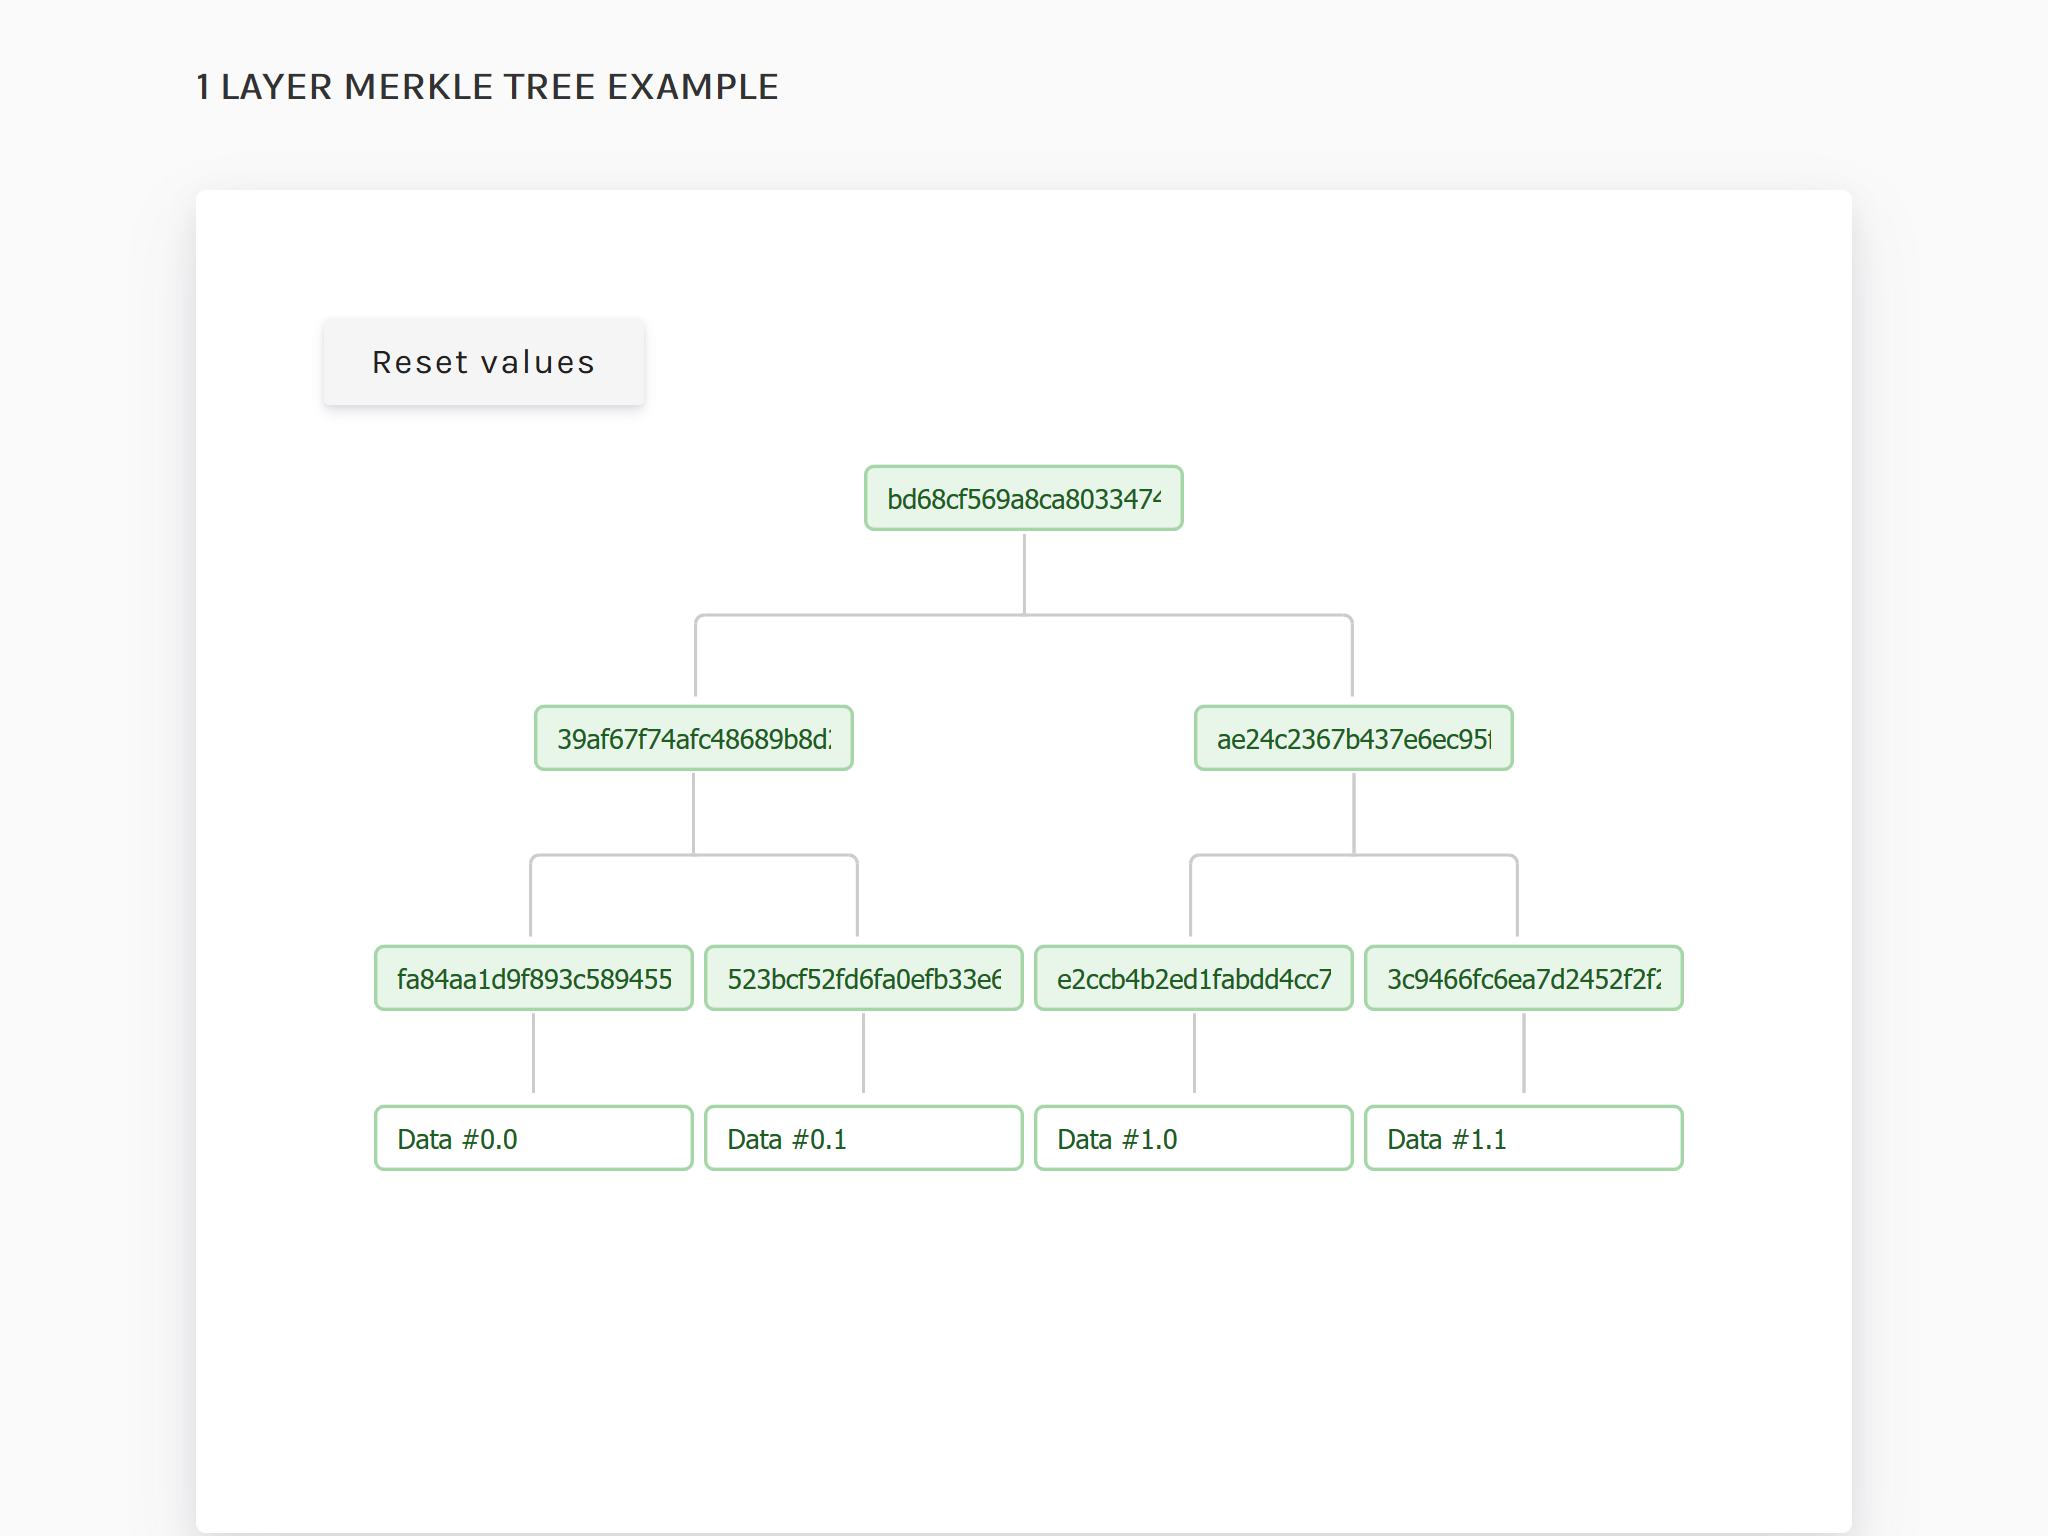
Task: Click leaf hash e2ccb4b2ed1fabdd4cc7
Action: (x=1193, y=978)
